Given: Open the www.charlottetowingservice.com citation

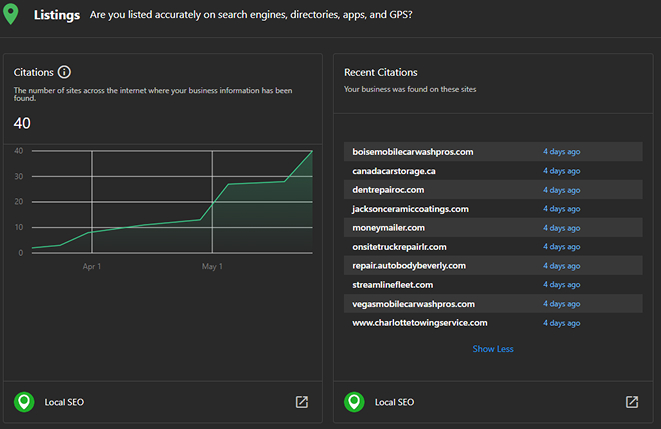Looking at the screenshot, I should pos(419,323).
